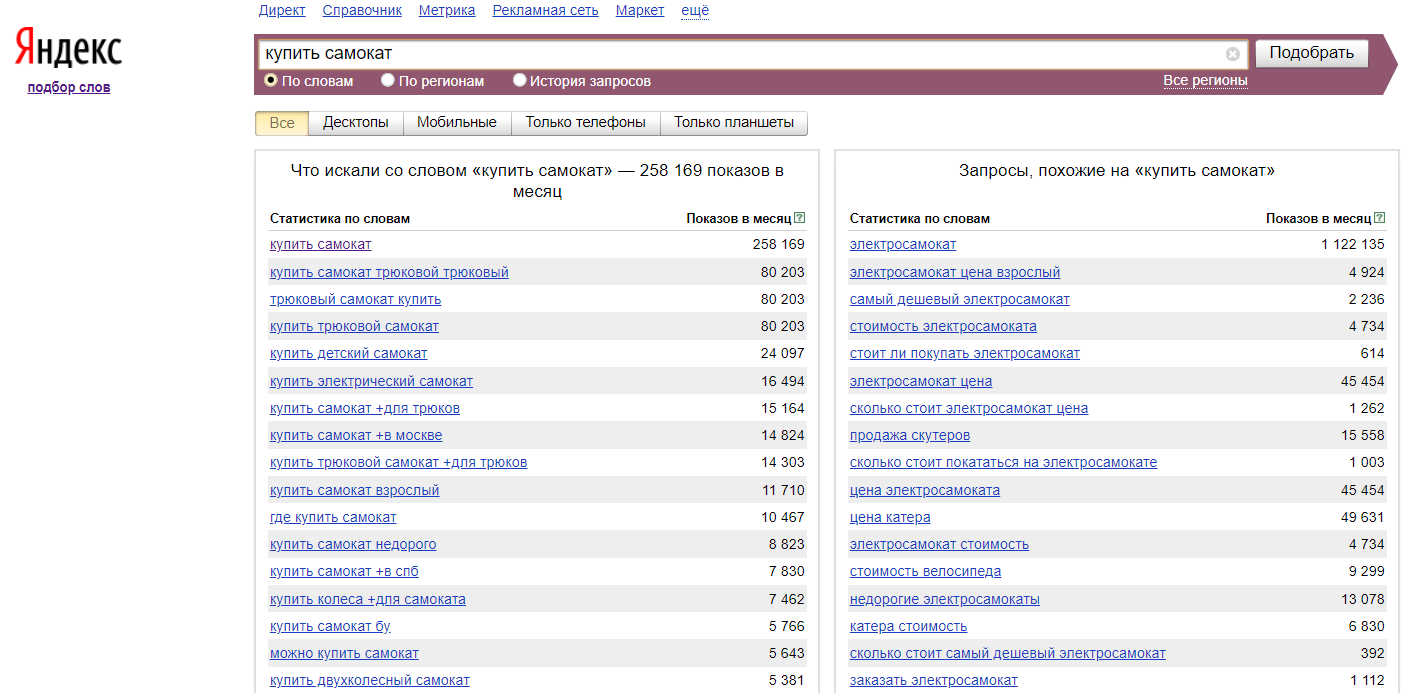Switch to the 'Десктопы' tab

[355, 123]
